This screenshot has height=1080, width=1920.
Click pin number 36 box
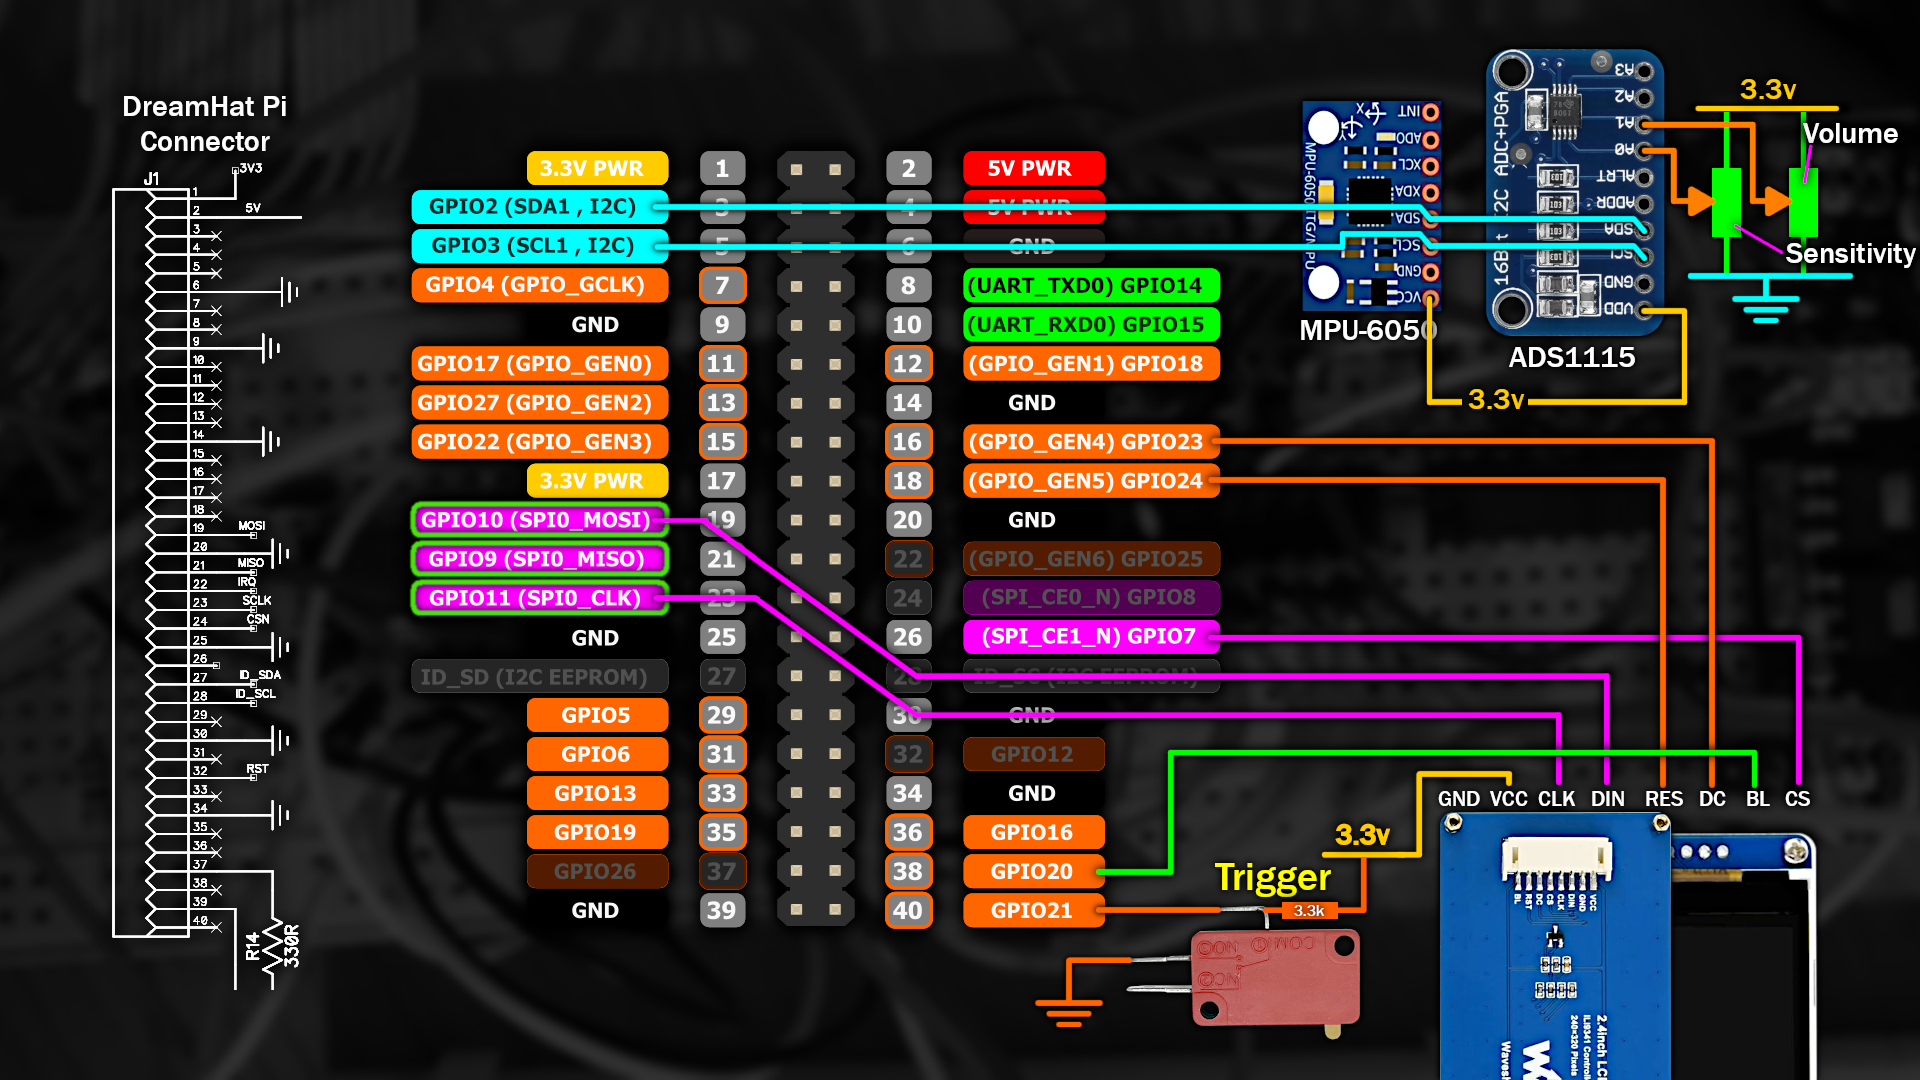pyautogui.click(x=908, y=832)
